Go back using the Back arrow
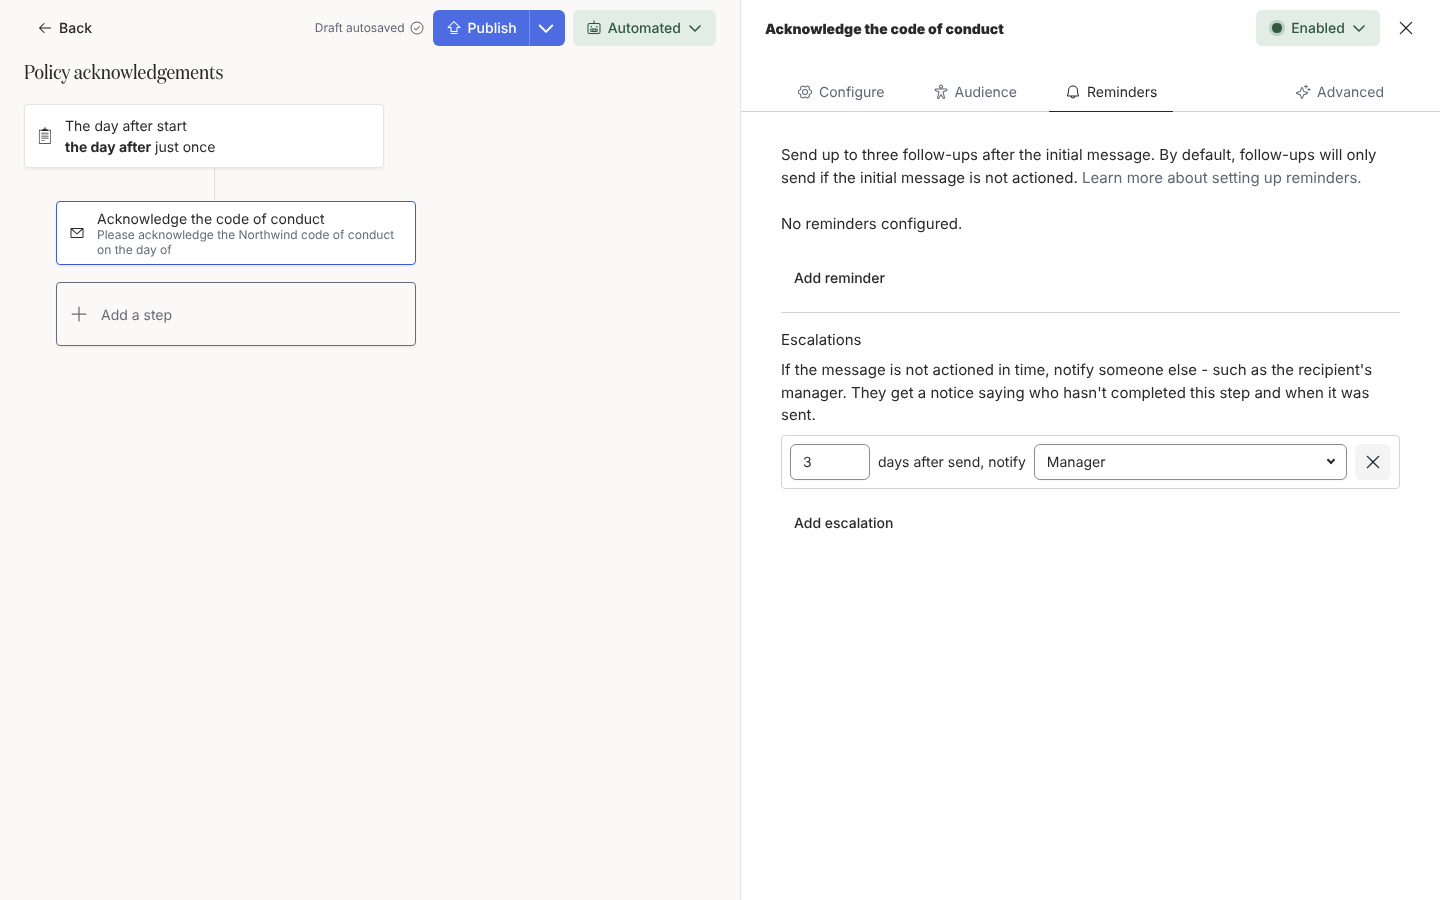 coord(64,28)
